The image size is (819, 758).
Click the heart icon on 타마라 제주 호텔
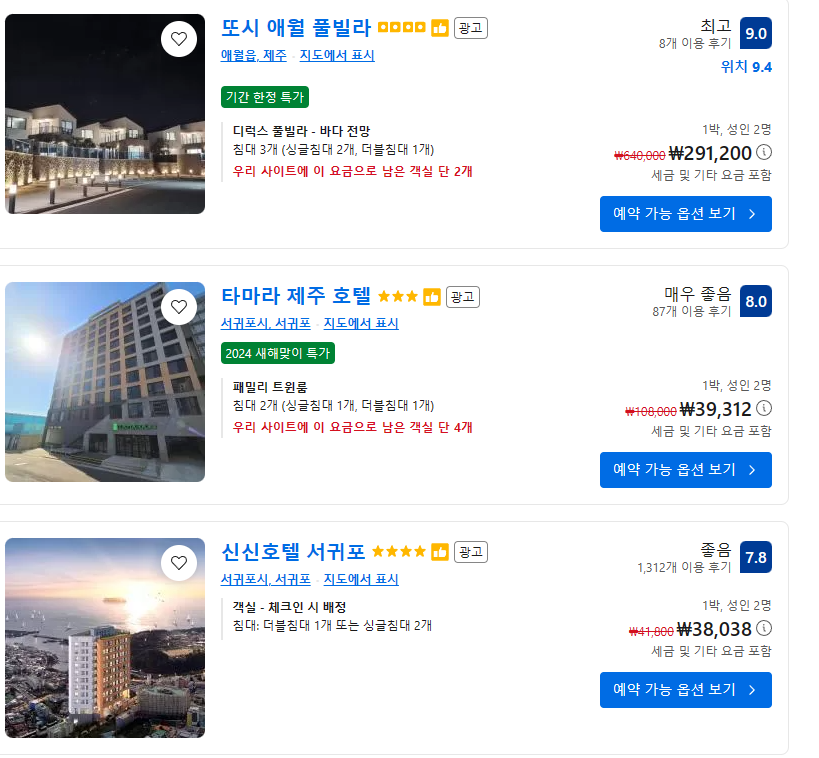[x=180, y=308]
